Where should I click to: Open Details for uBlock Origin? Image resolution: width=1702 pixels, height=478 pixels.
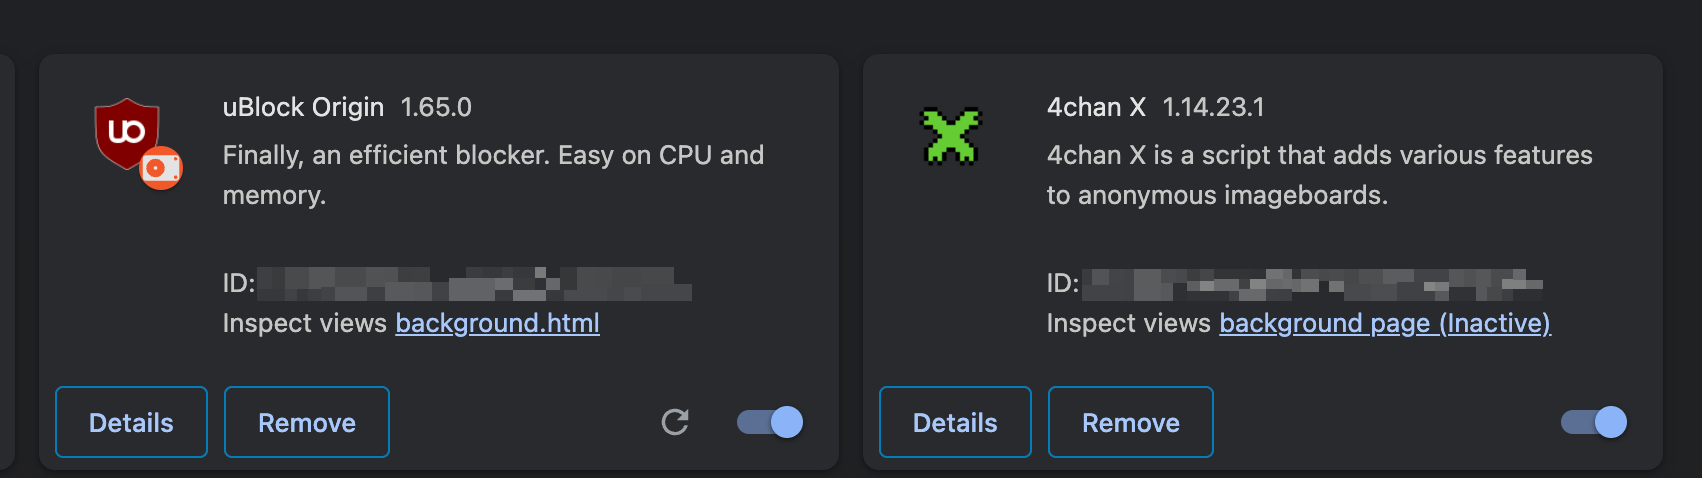(x=131, y=422)
